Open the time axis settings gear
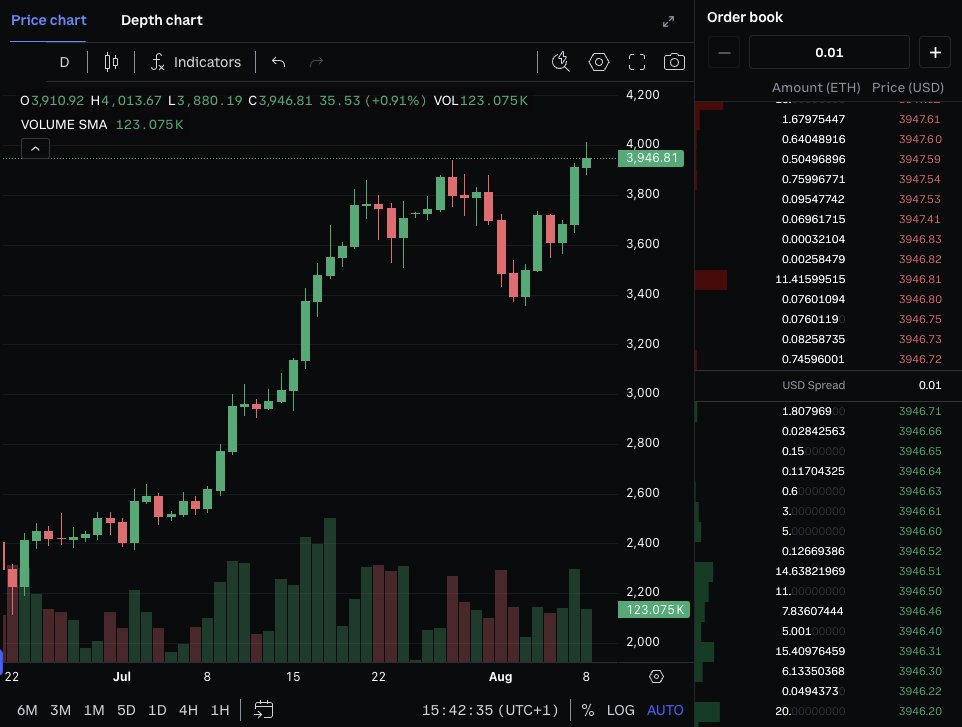This screenshot has height=727, width=962. coord(655,676)
